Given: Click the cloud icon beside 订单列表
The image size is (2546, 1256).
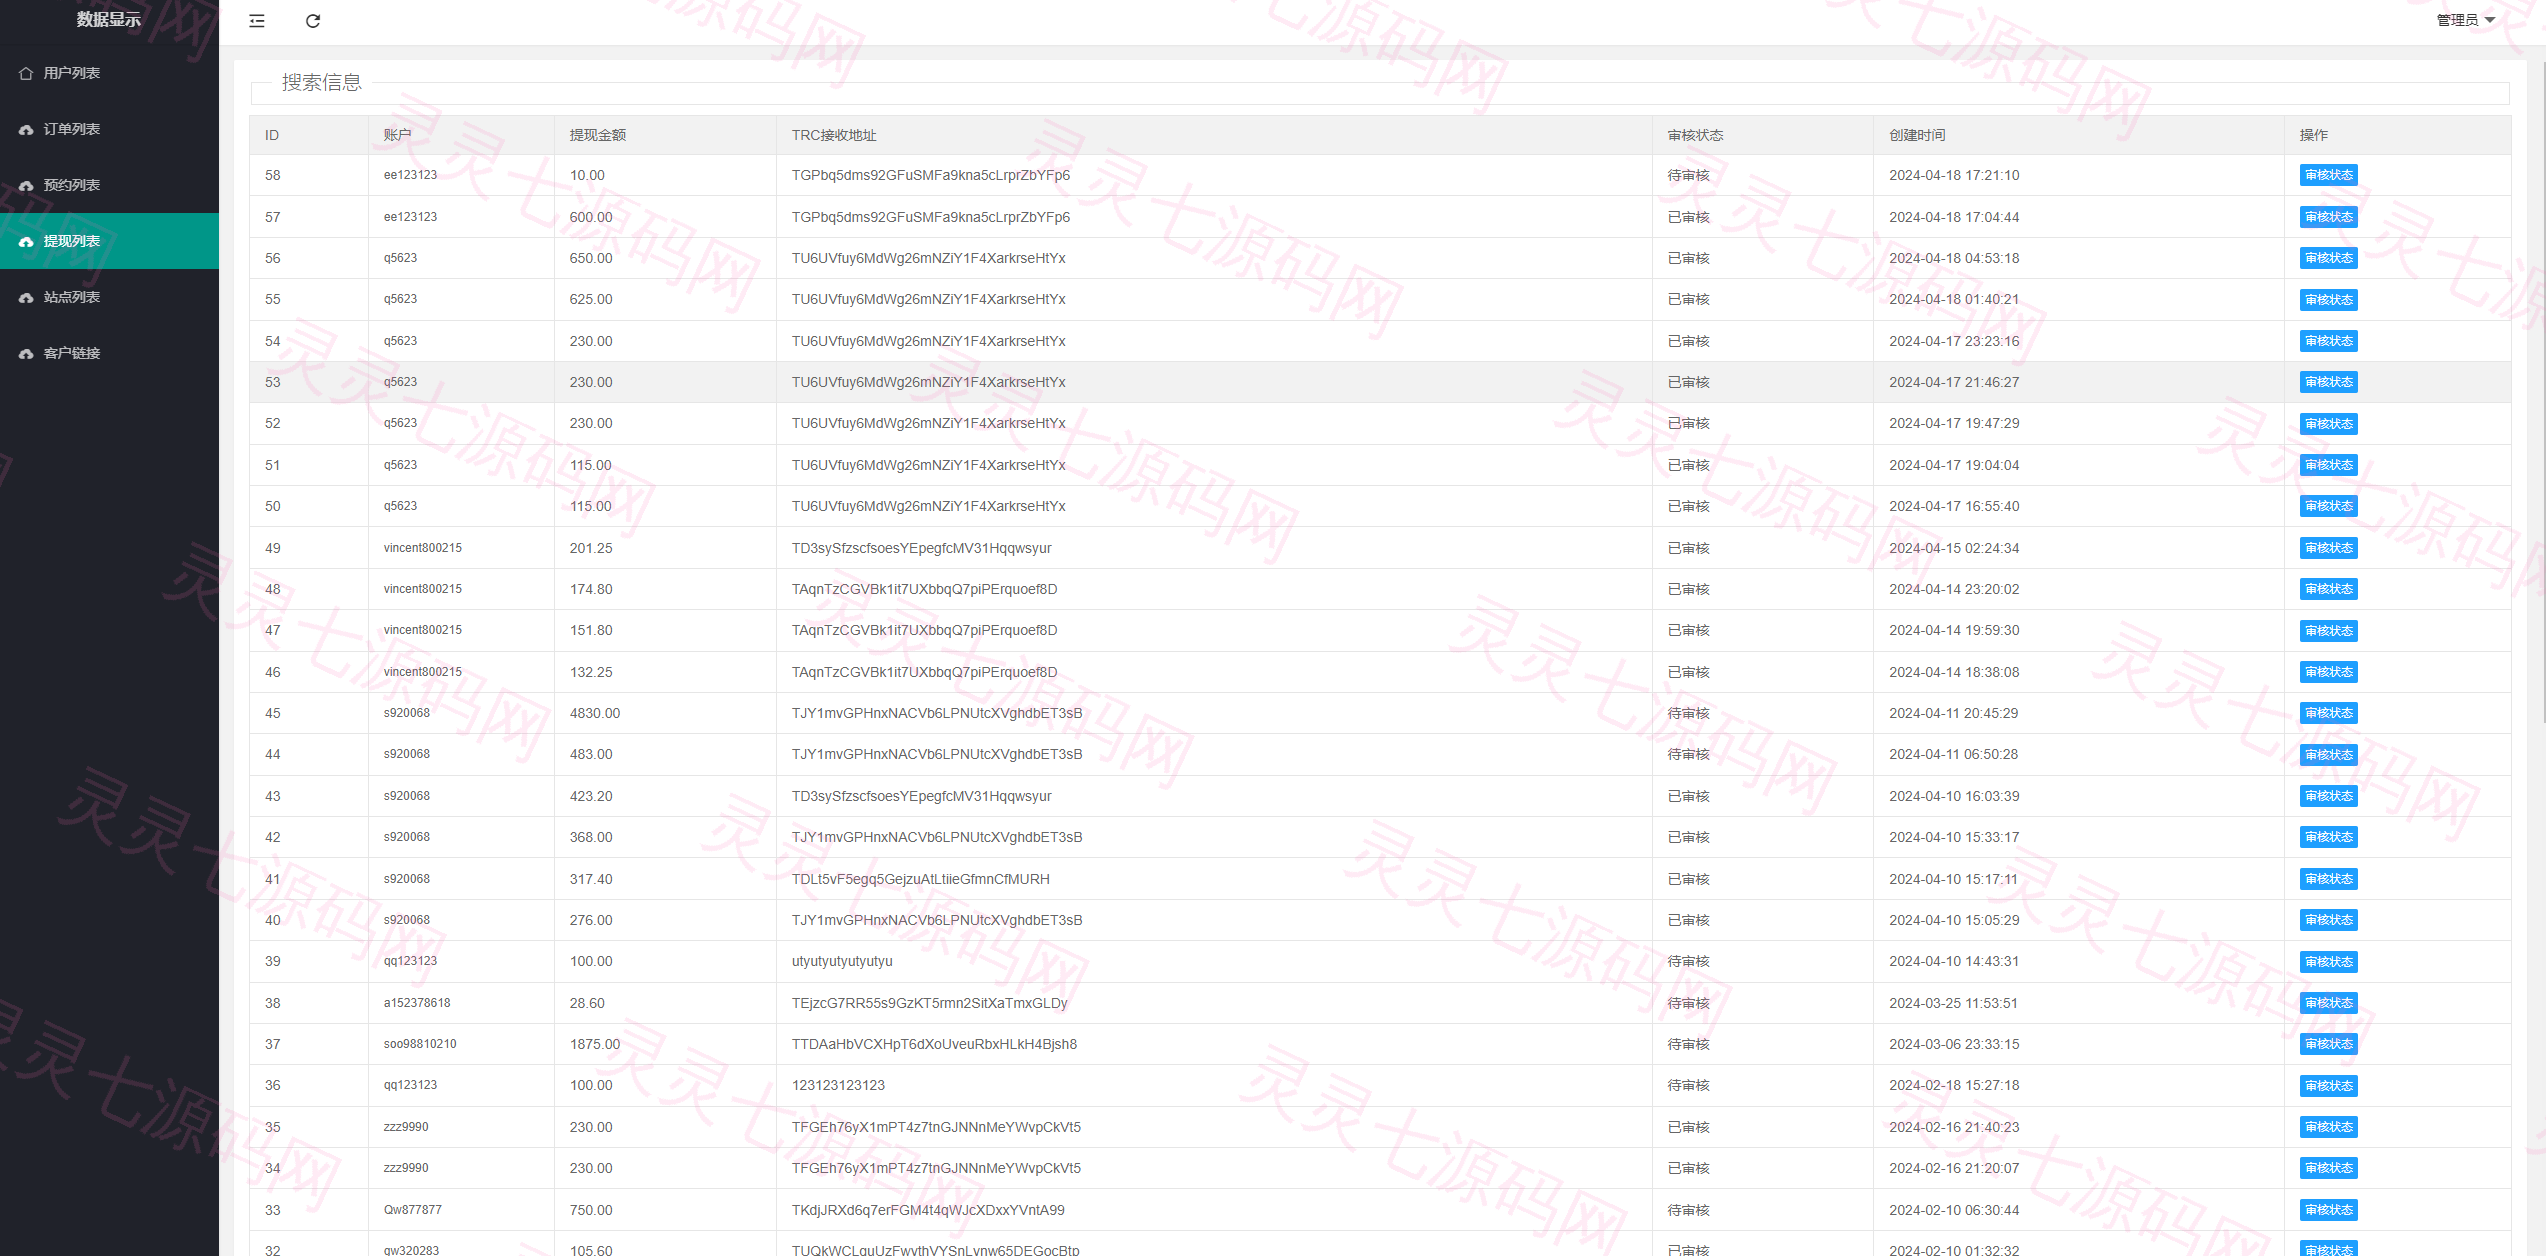Looking at the screenshot, I should [x=26, y=129].
